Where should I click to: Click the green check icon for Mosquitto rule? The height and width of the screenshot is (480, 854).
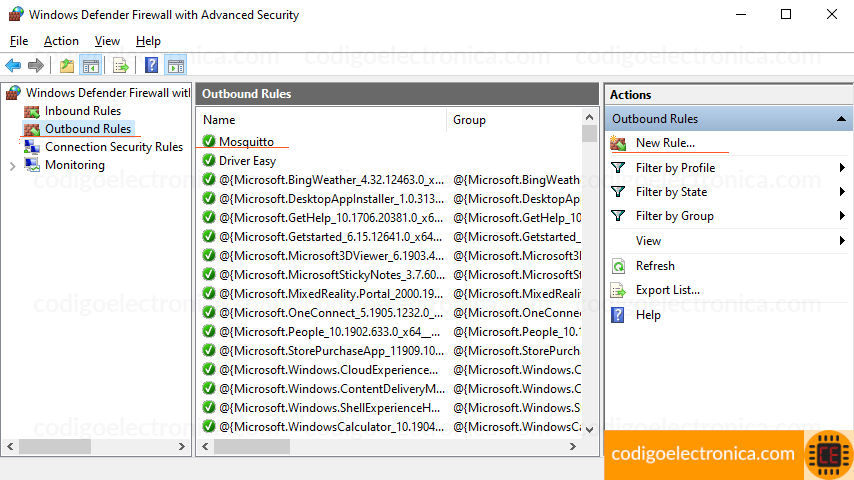coord(209,141)
